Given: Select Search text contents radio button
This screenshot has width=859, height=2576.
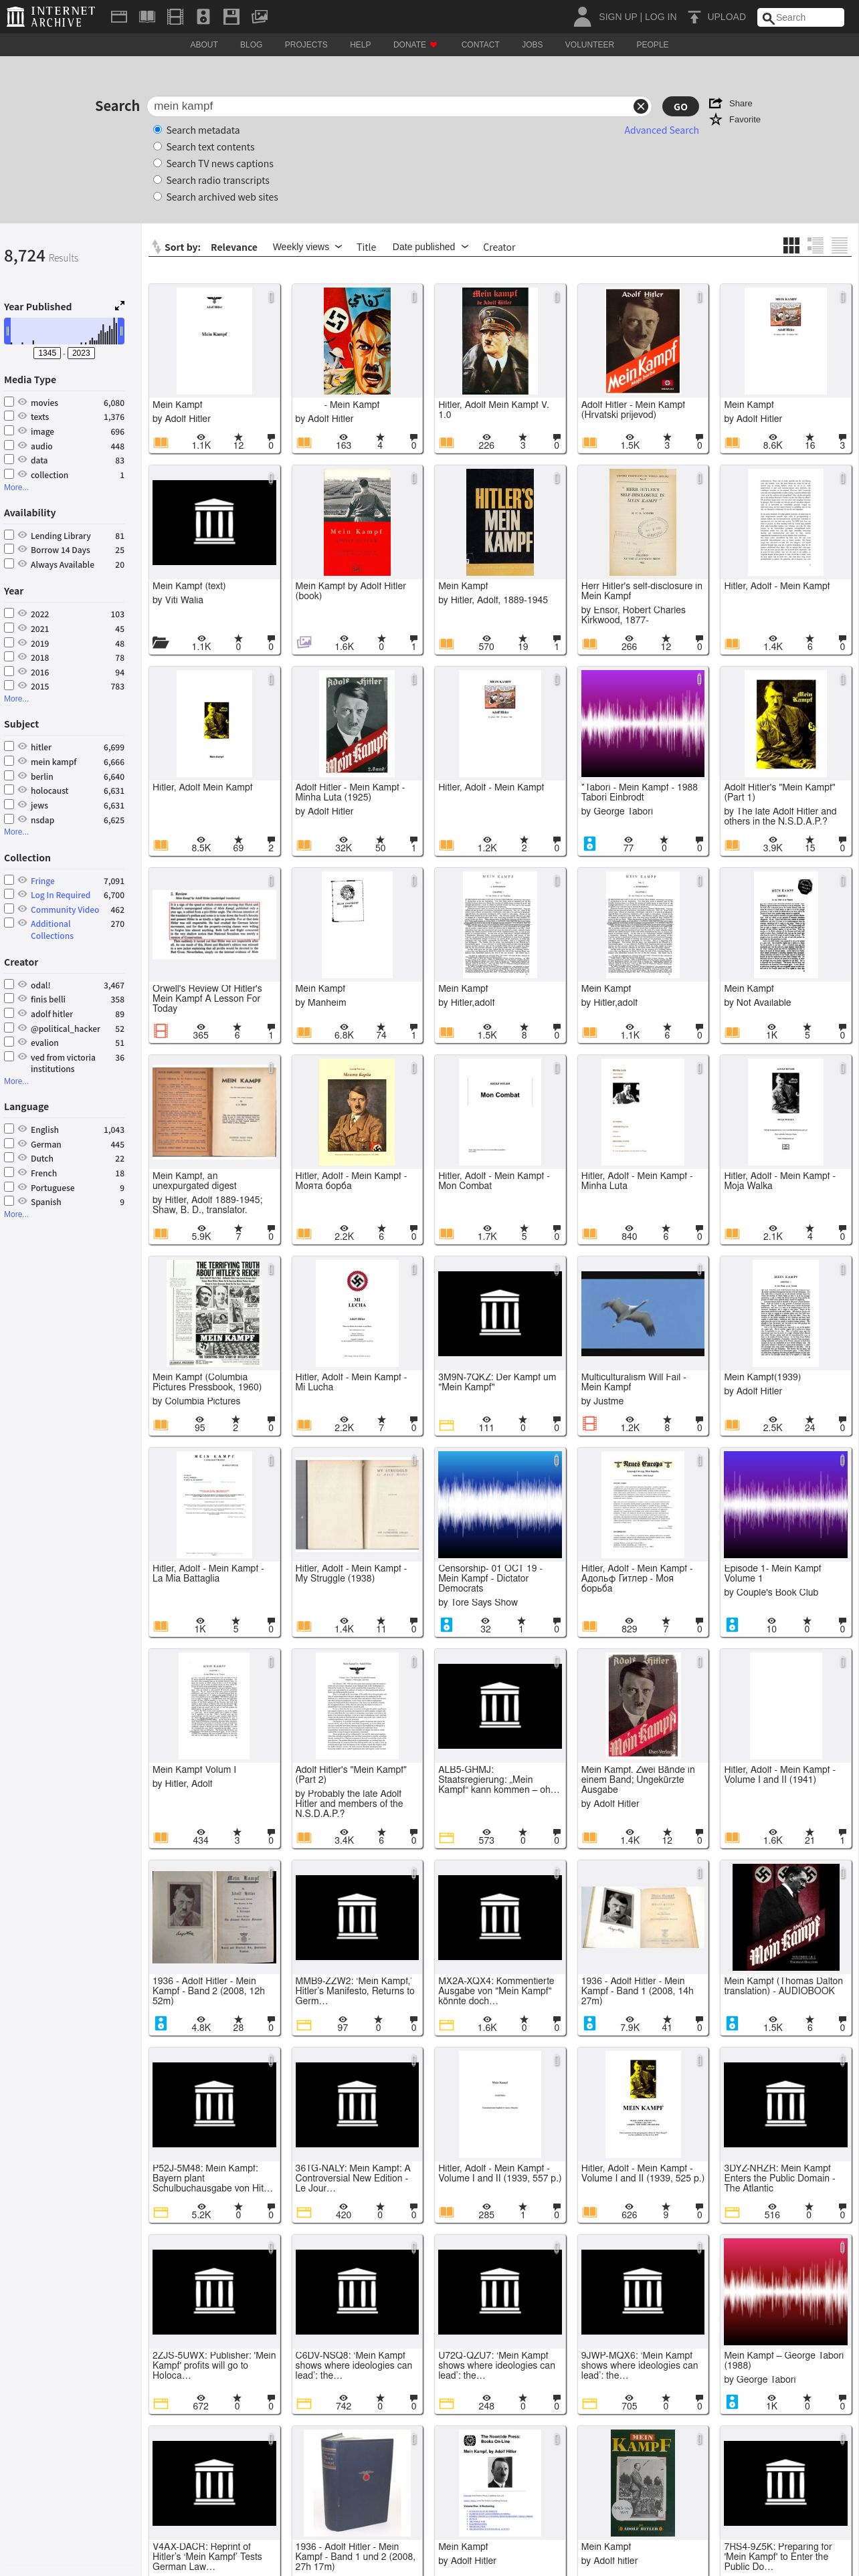Looking at the screenshot, I should coord(158,147).
